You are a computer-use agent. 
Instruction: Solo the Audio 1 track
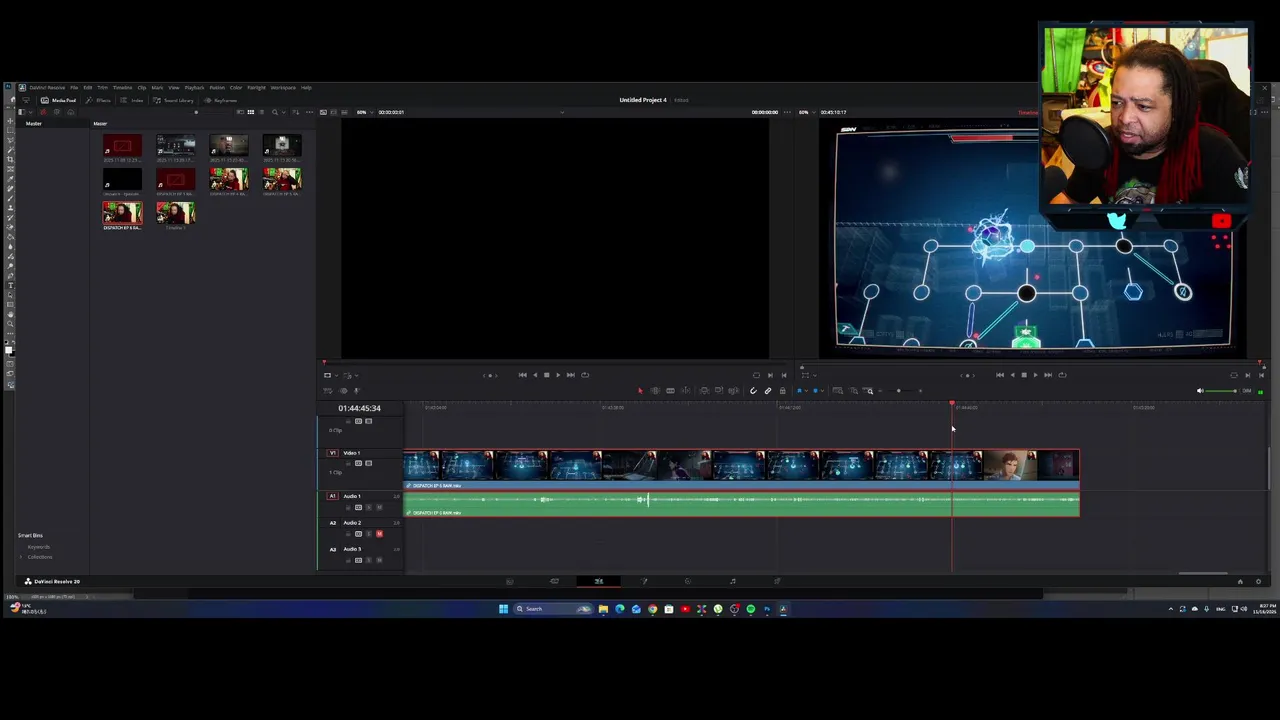(x=369, y=507)
